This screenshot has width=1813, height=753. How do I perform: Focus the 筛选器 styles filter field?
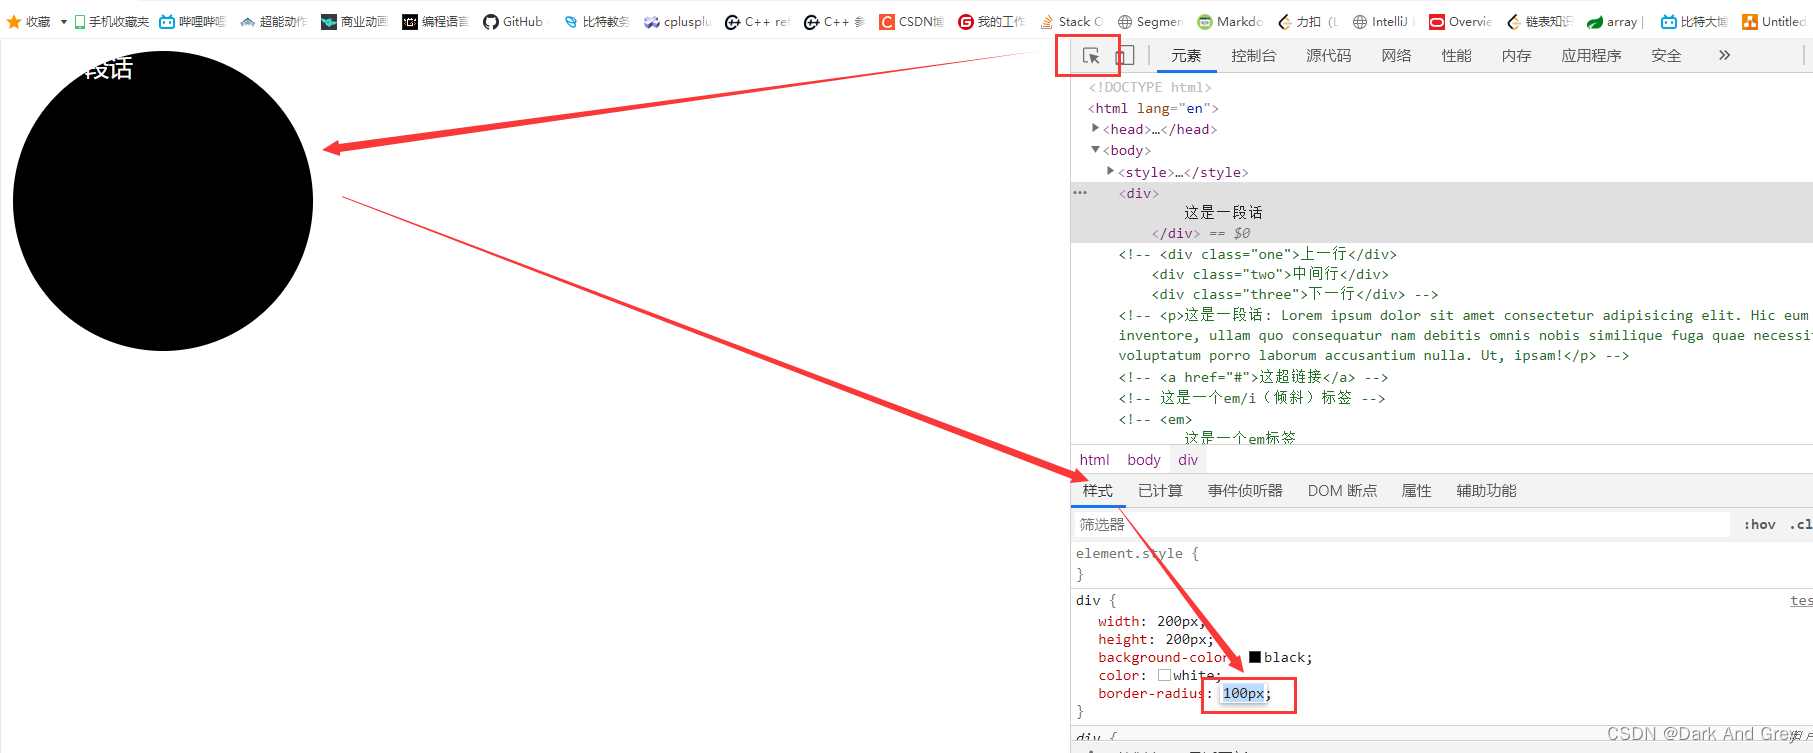tap(1401, 524)
